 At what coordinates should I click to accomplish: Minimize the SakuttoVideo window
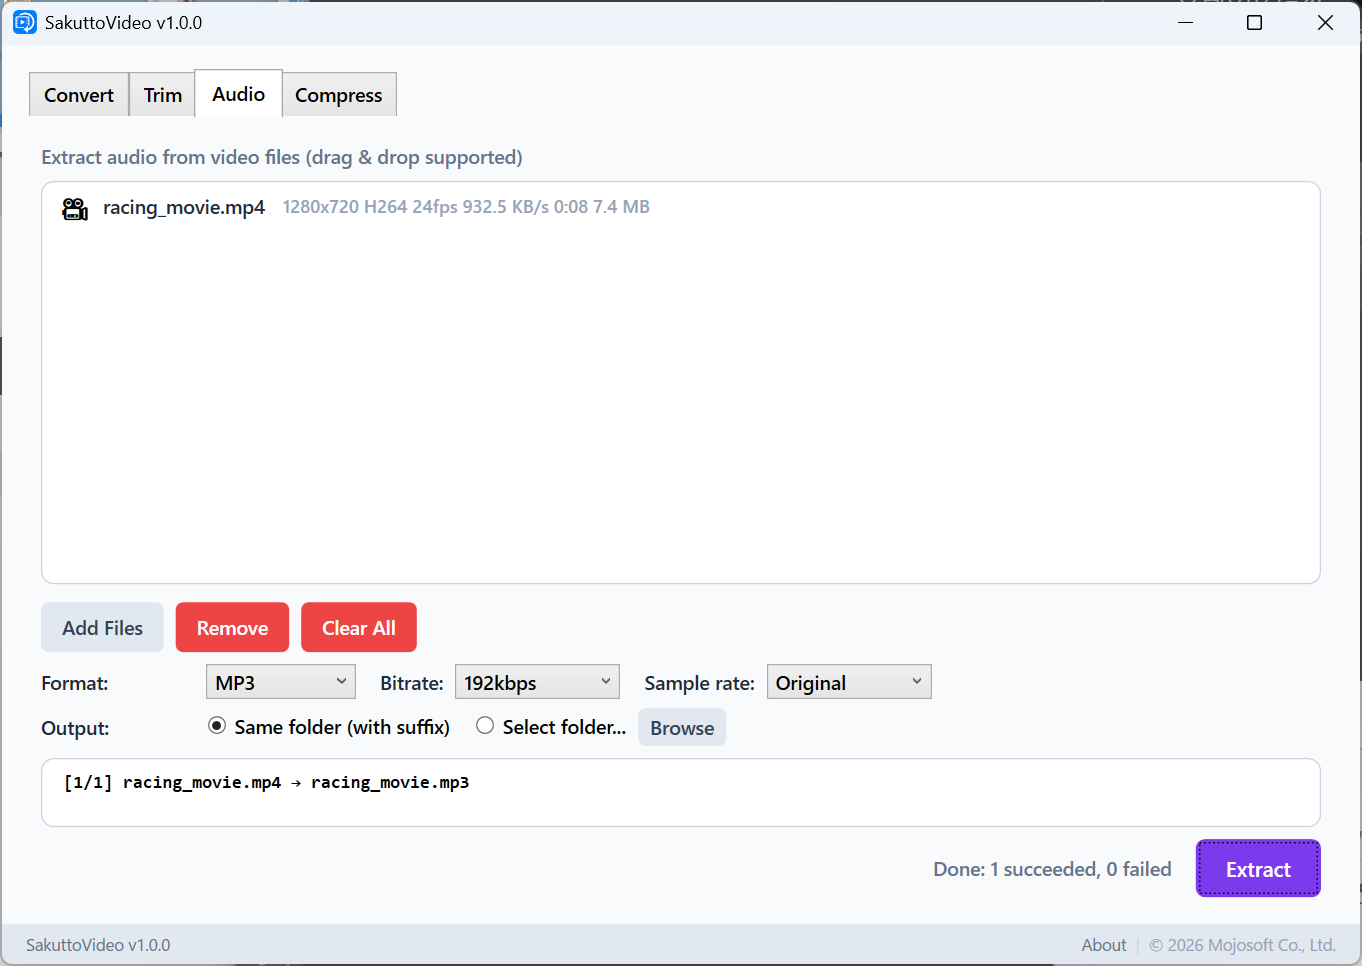(x=1185, y=22)
